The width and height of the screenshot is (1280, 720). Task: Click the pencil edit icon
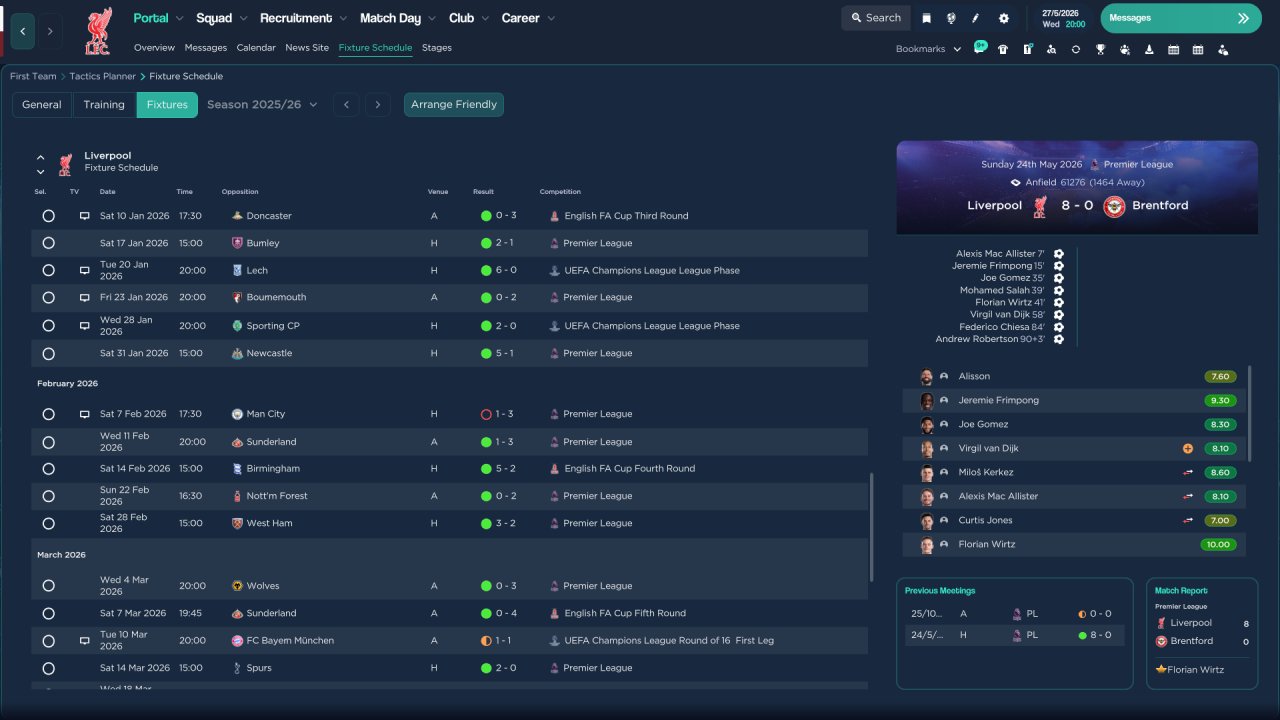coord(976,18)
